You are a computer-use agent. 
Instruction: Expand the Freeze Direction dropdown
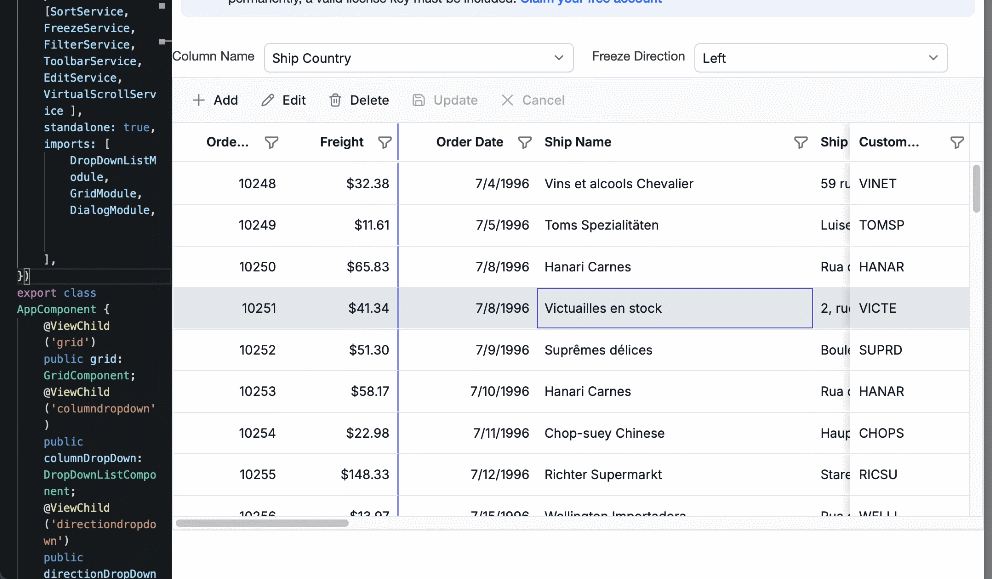point(933,58)
